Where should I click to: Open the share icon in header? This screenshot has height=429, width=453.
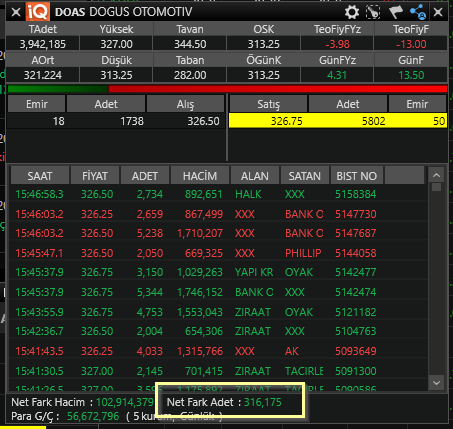[418, 12]
